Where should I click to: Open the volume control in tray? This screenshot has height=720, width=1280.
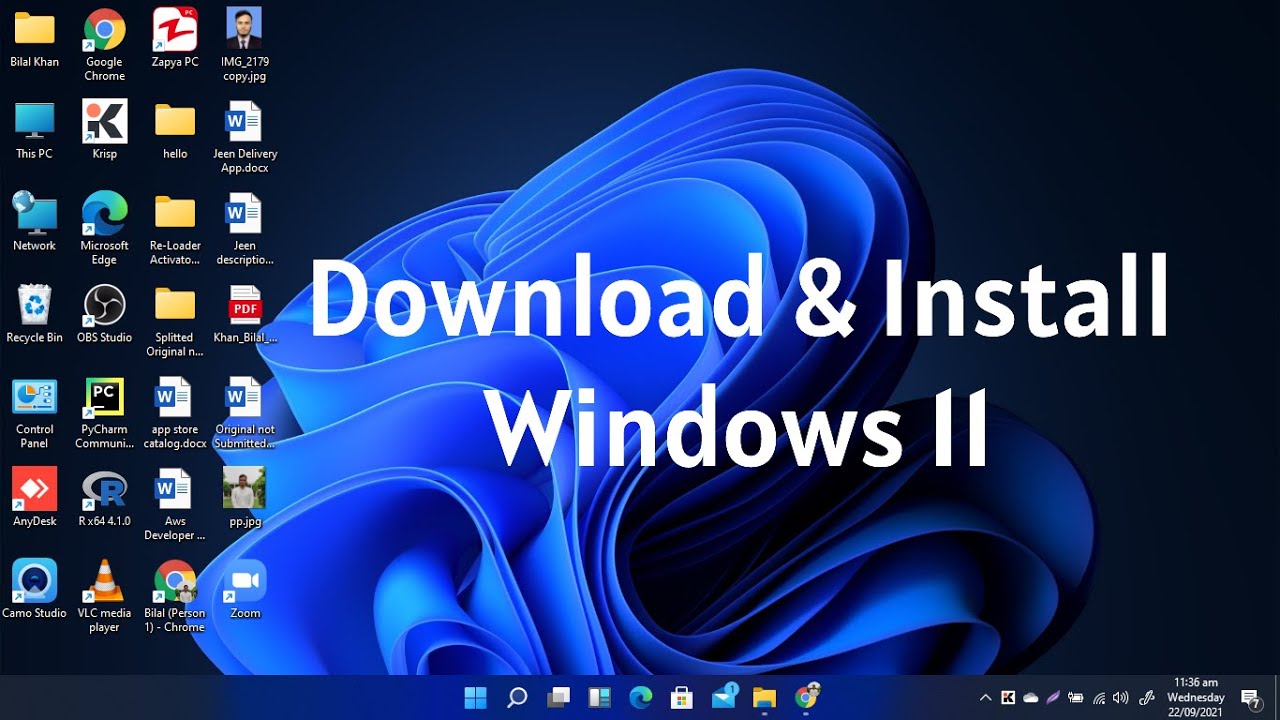(x=1120, y=698)
